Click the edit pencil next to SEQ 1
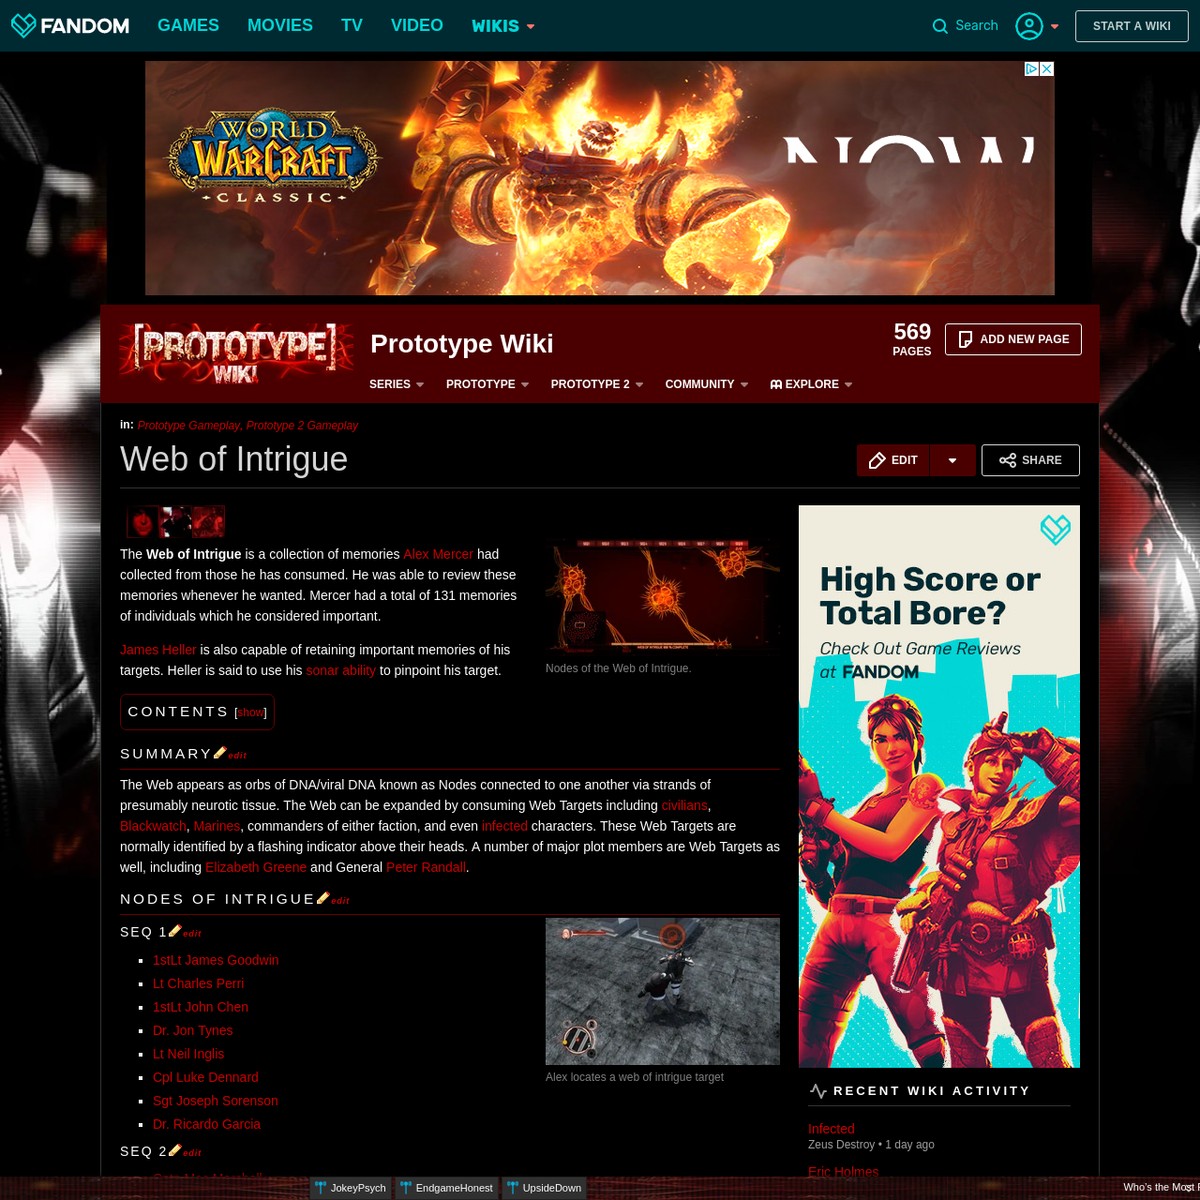Screen dimensions: 1200x1200 (174, 929)
